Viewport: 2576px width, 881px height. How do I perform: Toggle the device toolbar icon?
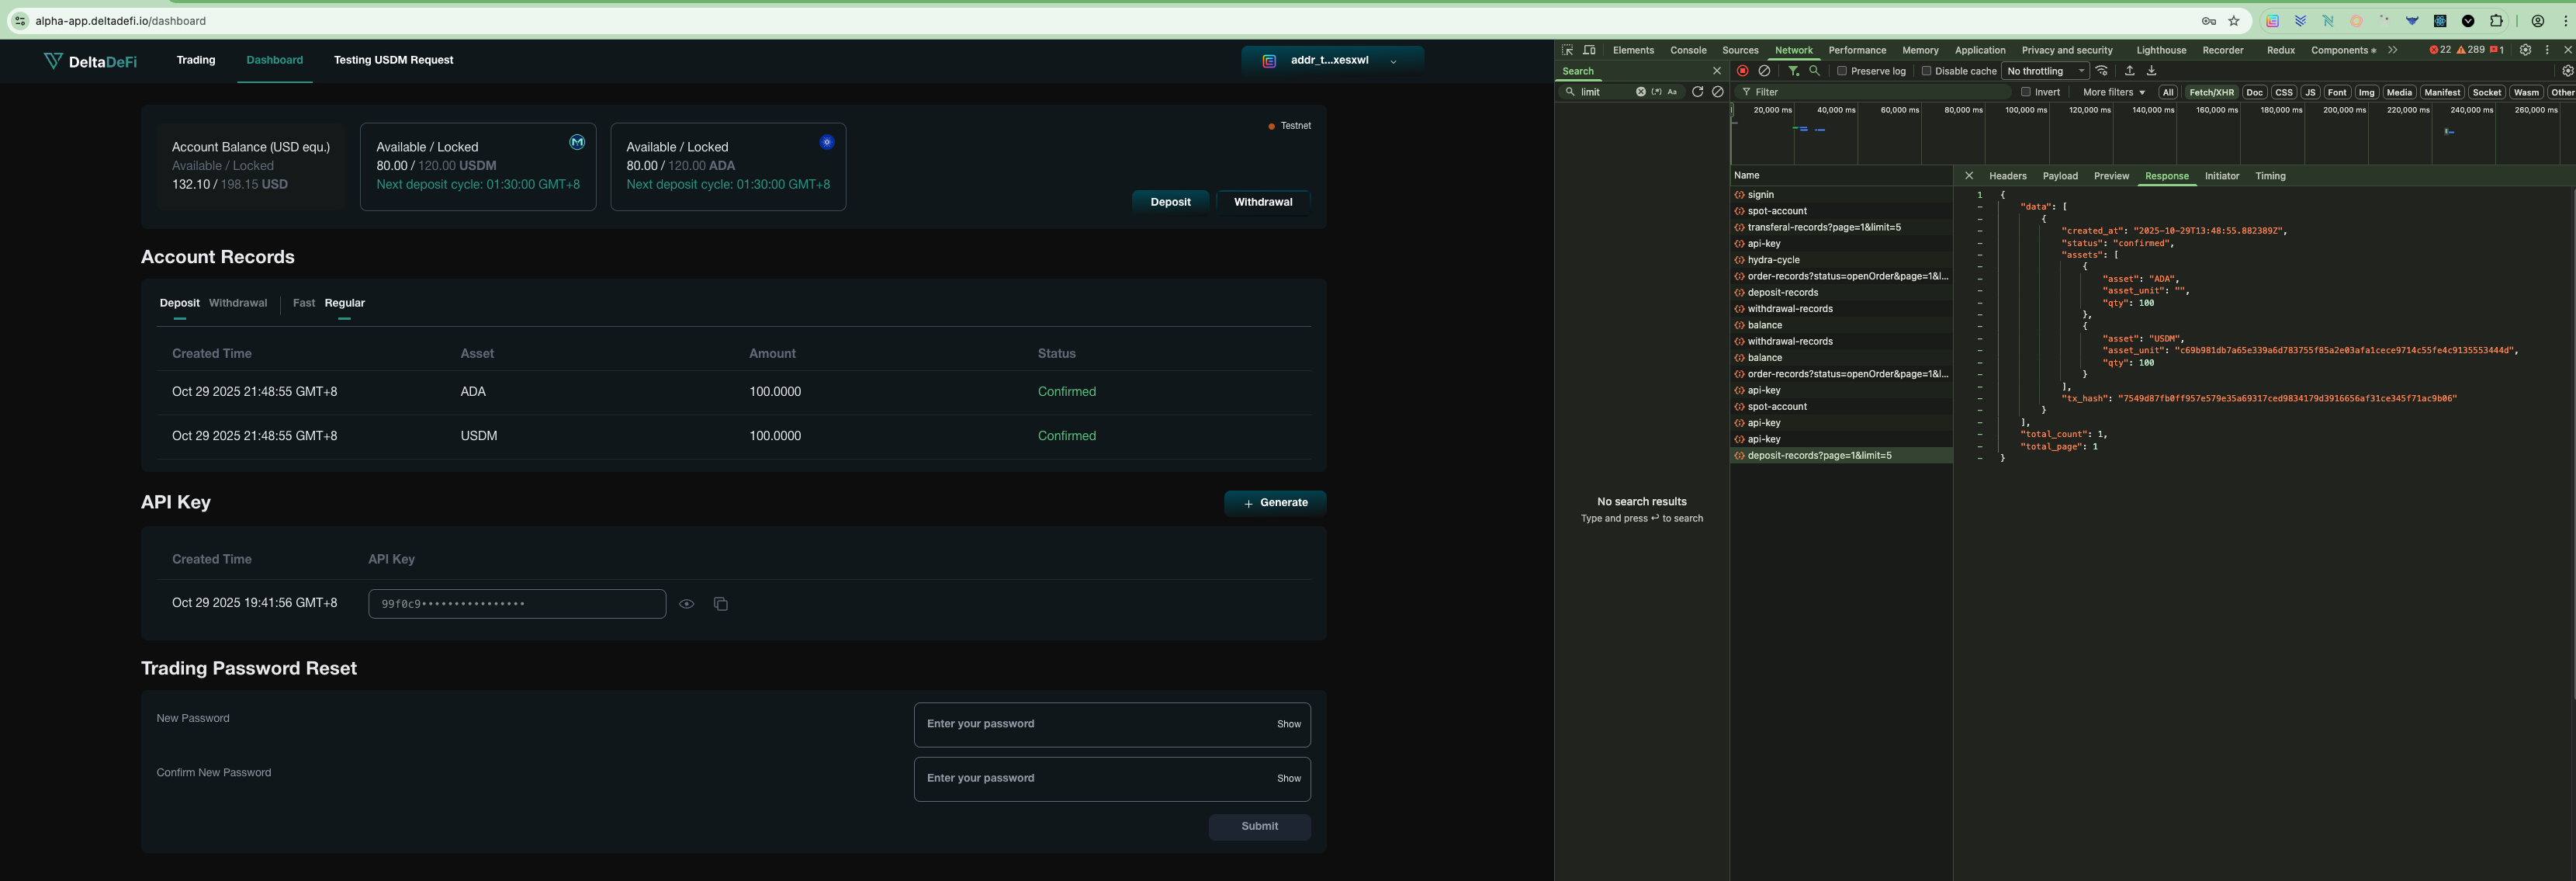1589,50
